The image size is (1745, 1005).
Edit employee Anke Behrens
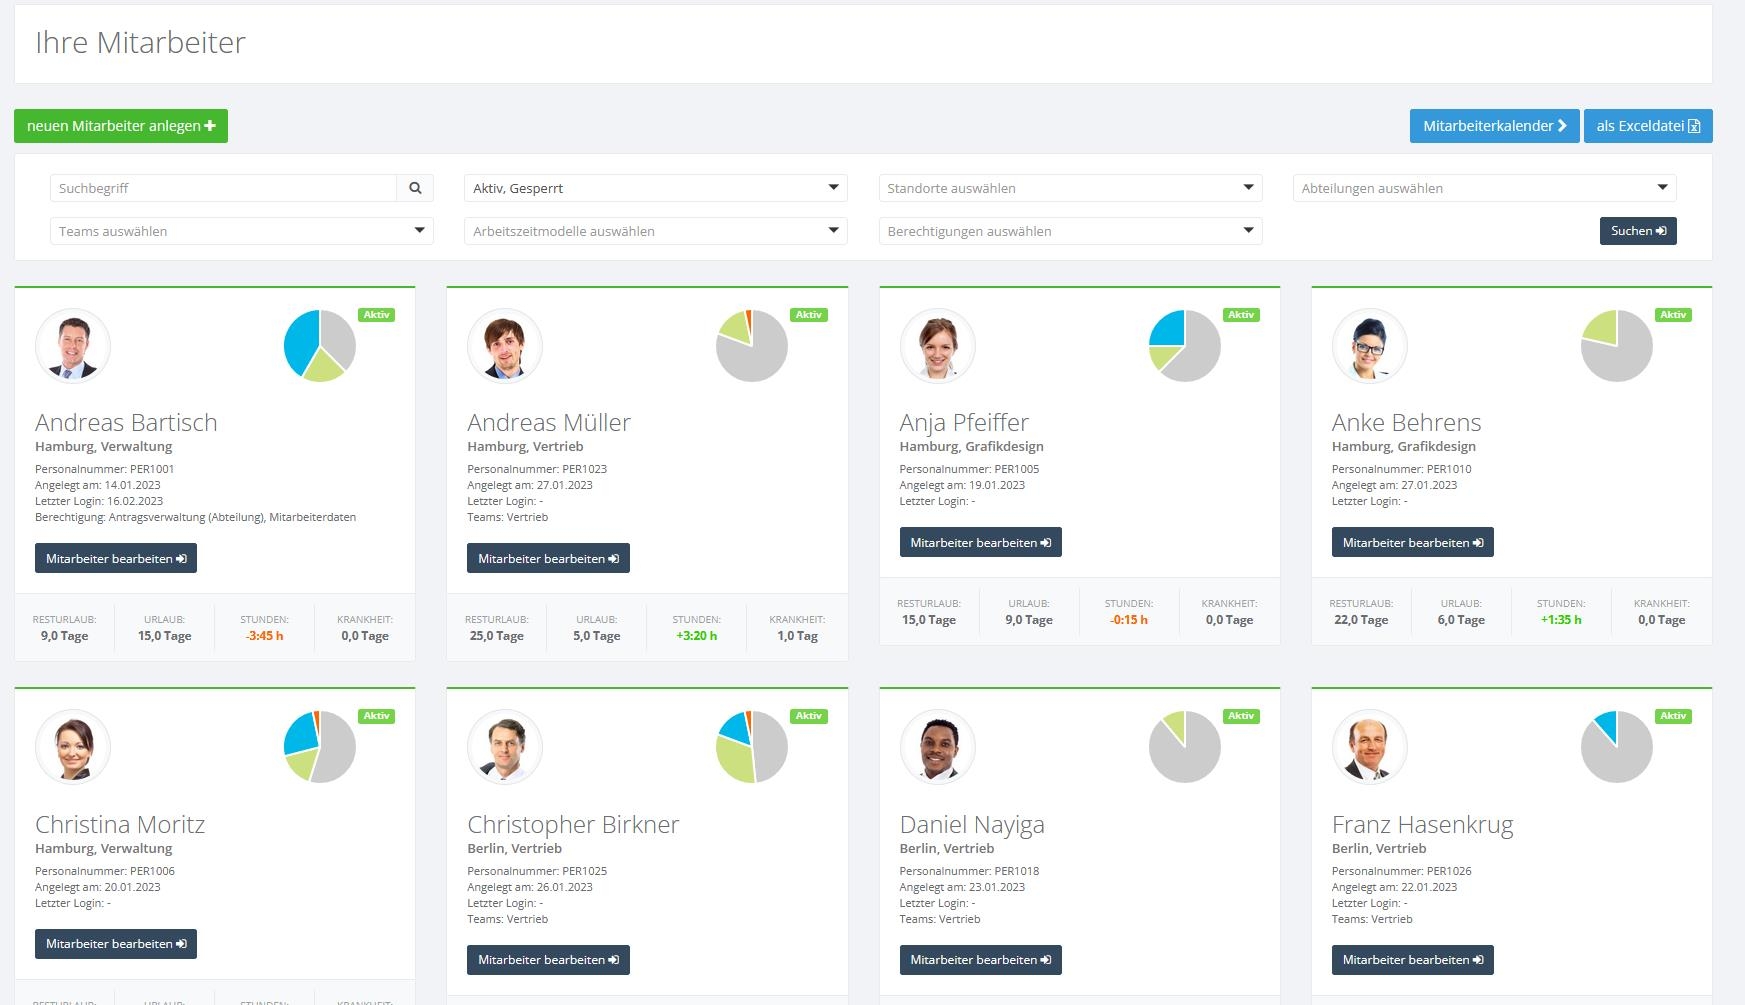[1412, 542]
